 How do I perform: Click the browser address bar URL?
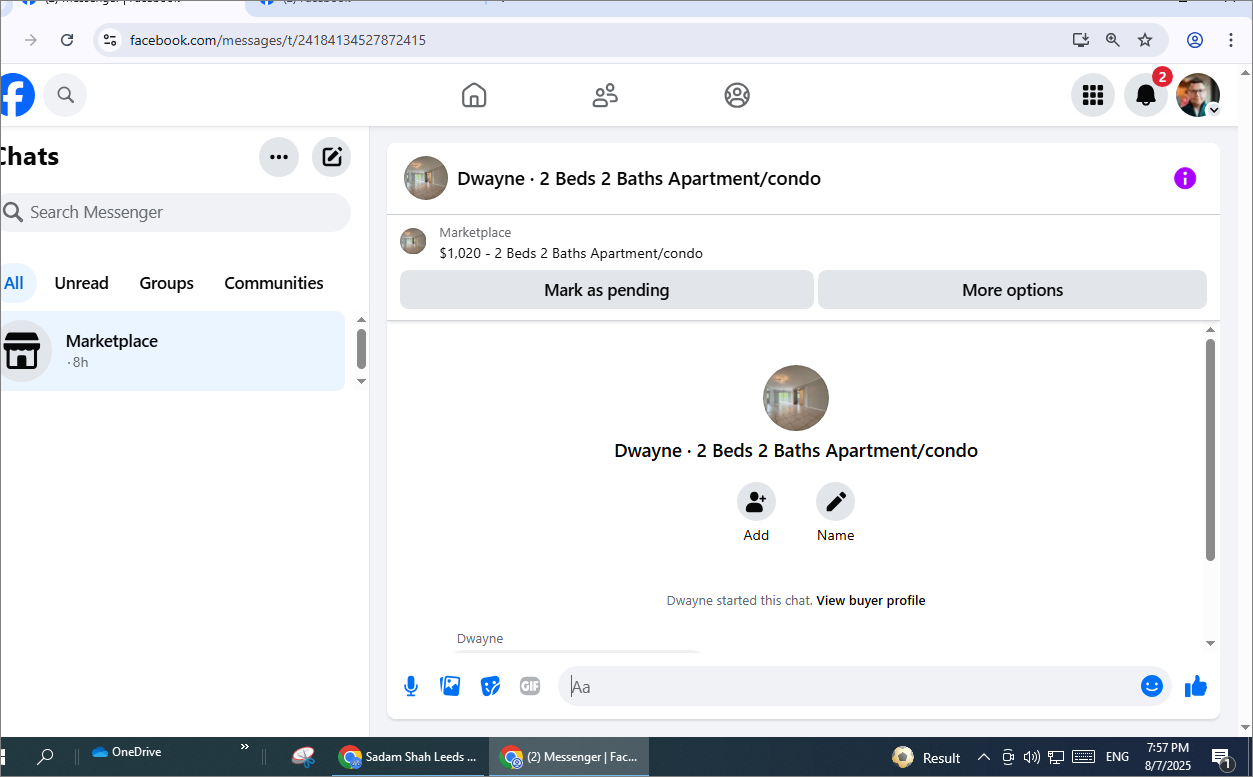(278, 41)
